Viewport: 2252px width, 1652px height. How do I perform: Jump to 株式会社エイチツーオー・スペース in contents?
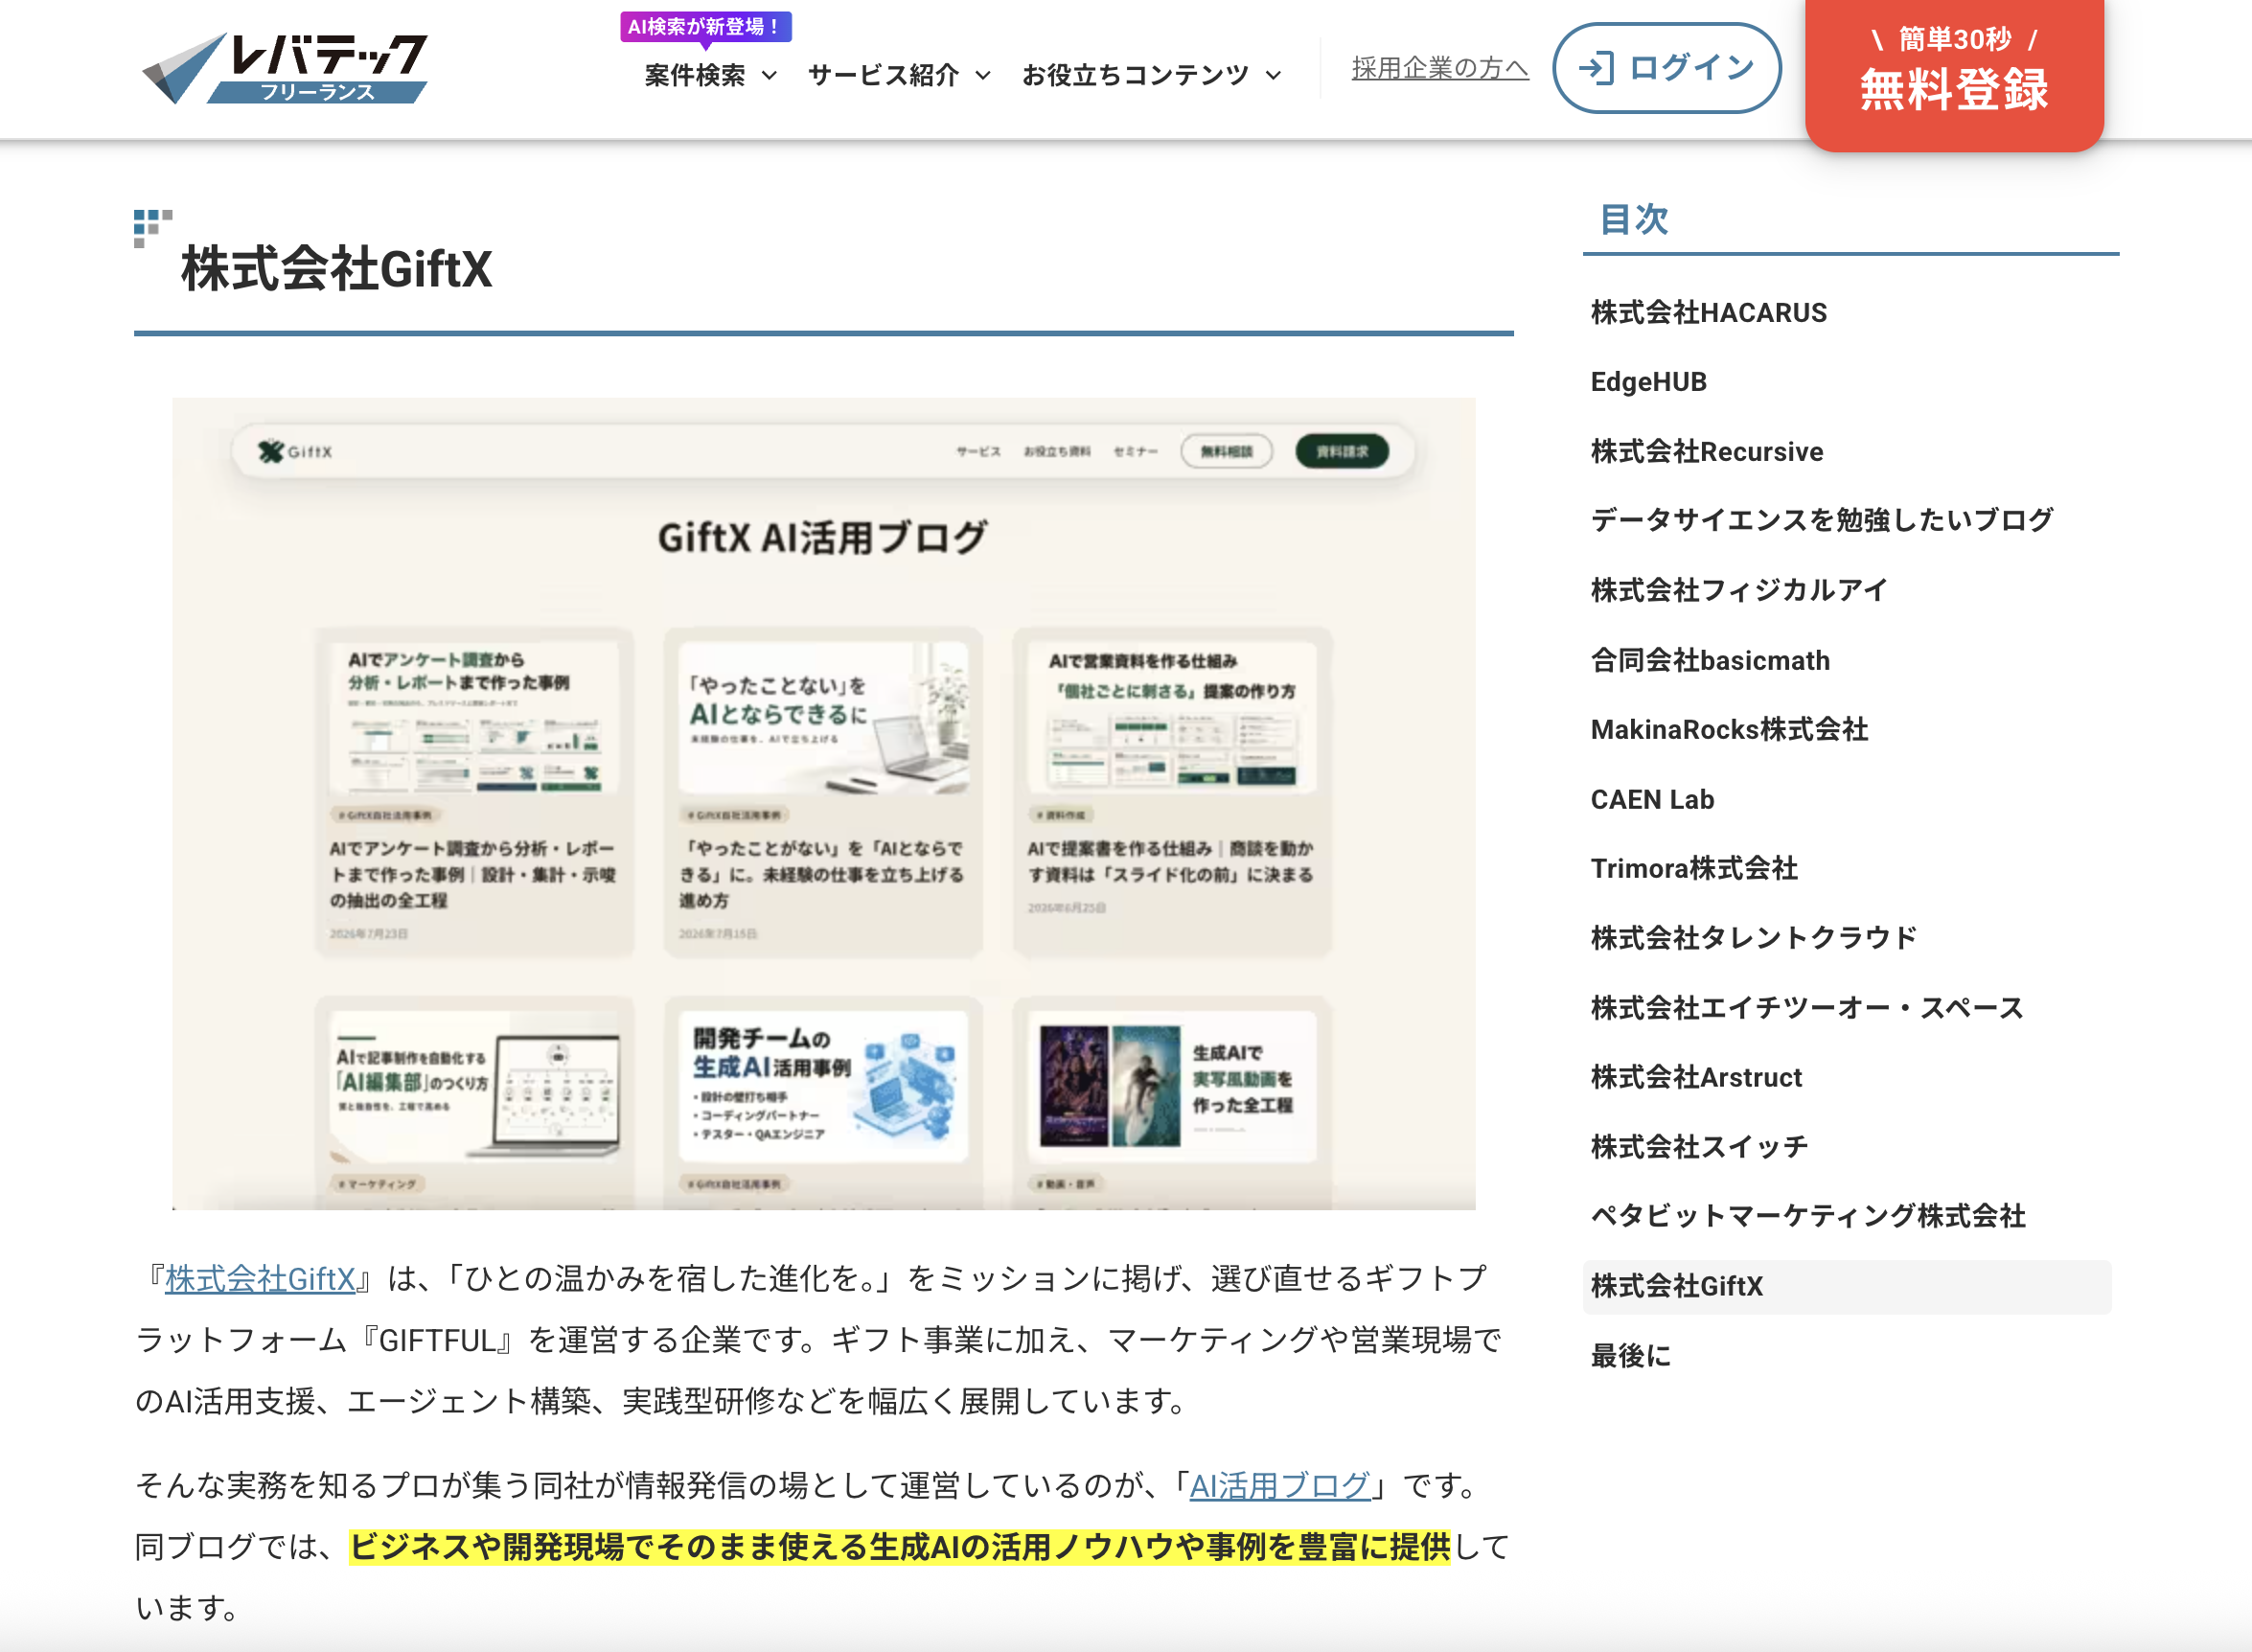point(1806,1008)
